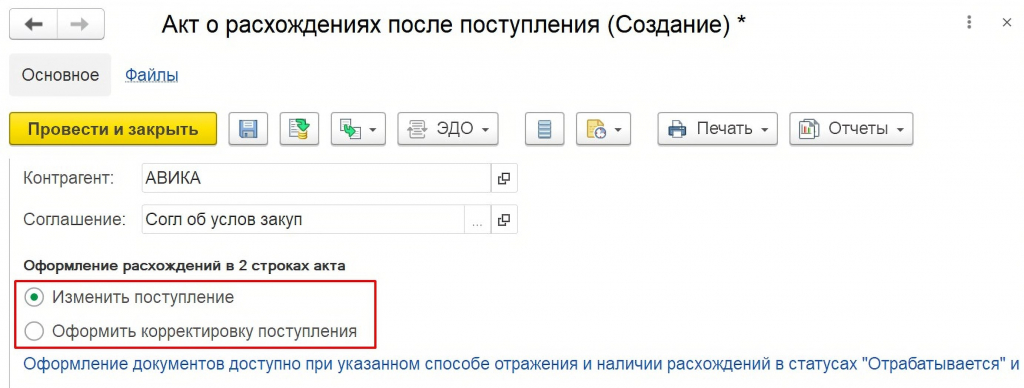This screenshot has width=1024, height=388.
Task: Open the АВИКА контрагент card icon
Action: 504,178
